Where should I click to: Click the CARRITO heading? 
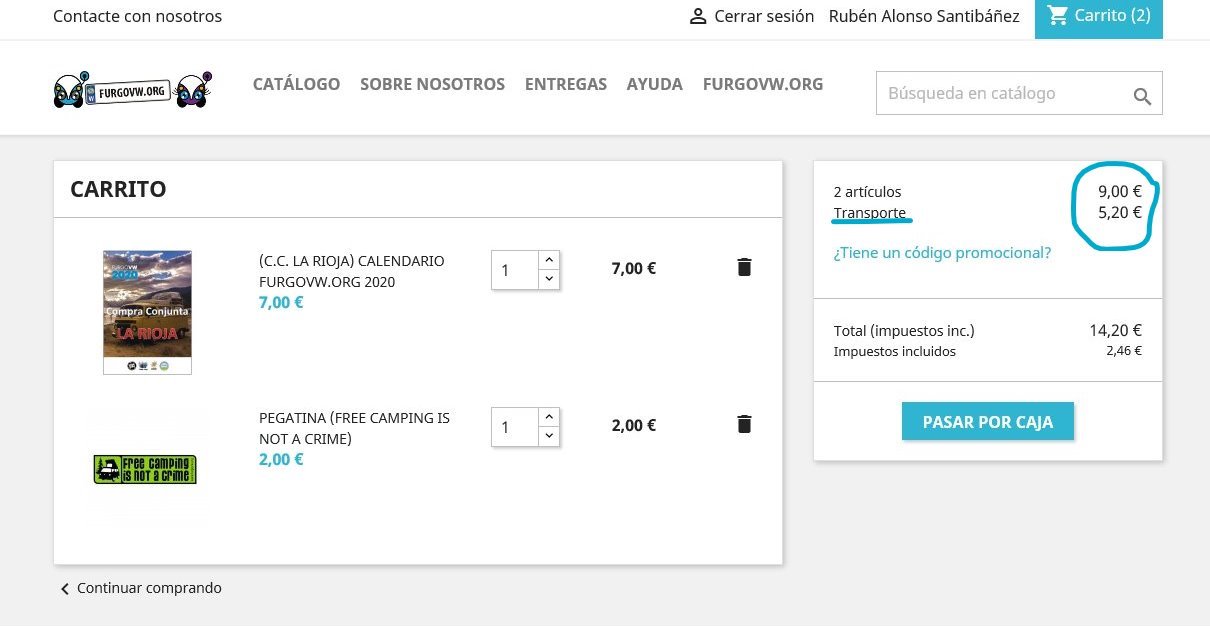coord(118,189)
